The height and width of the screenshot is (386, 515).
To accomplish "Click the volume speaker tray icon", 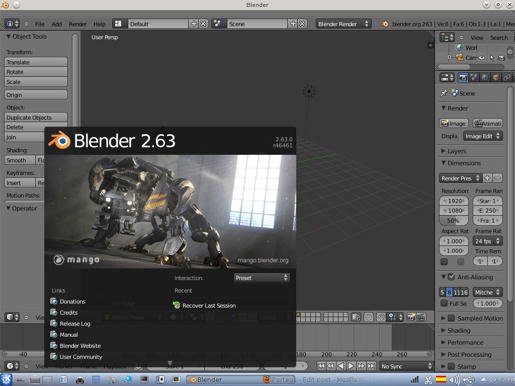I will 454,380.
